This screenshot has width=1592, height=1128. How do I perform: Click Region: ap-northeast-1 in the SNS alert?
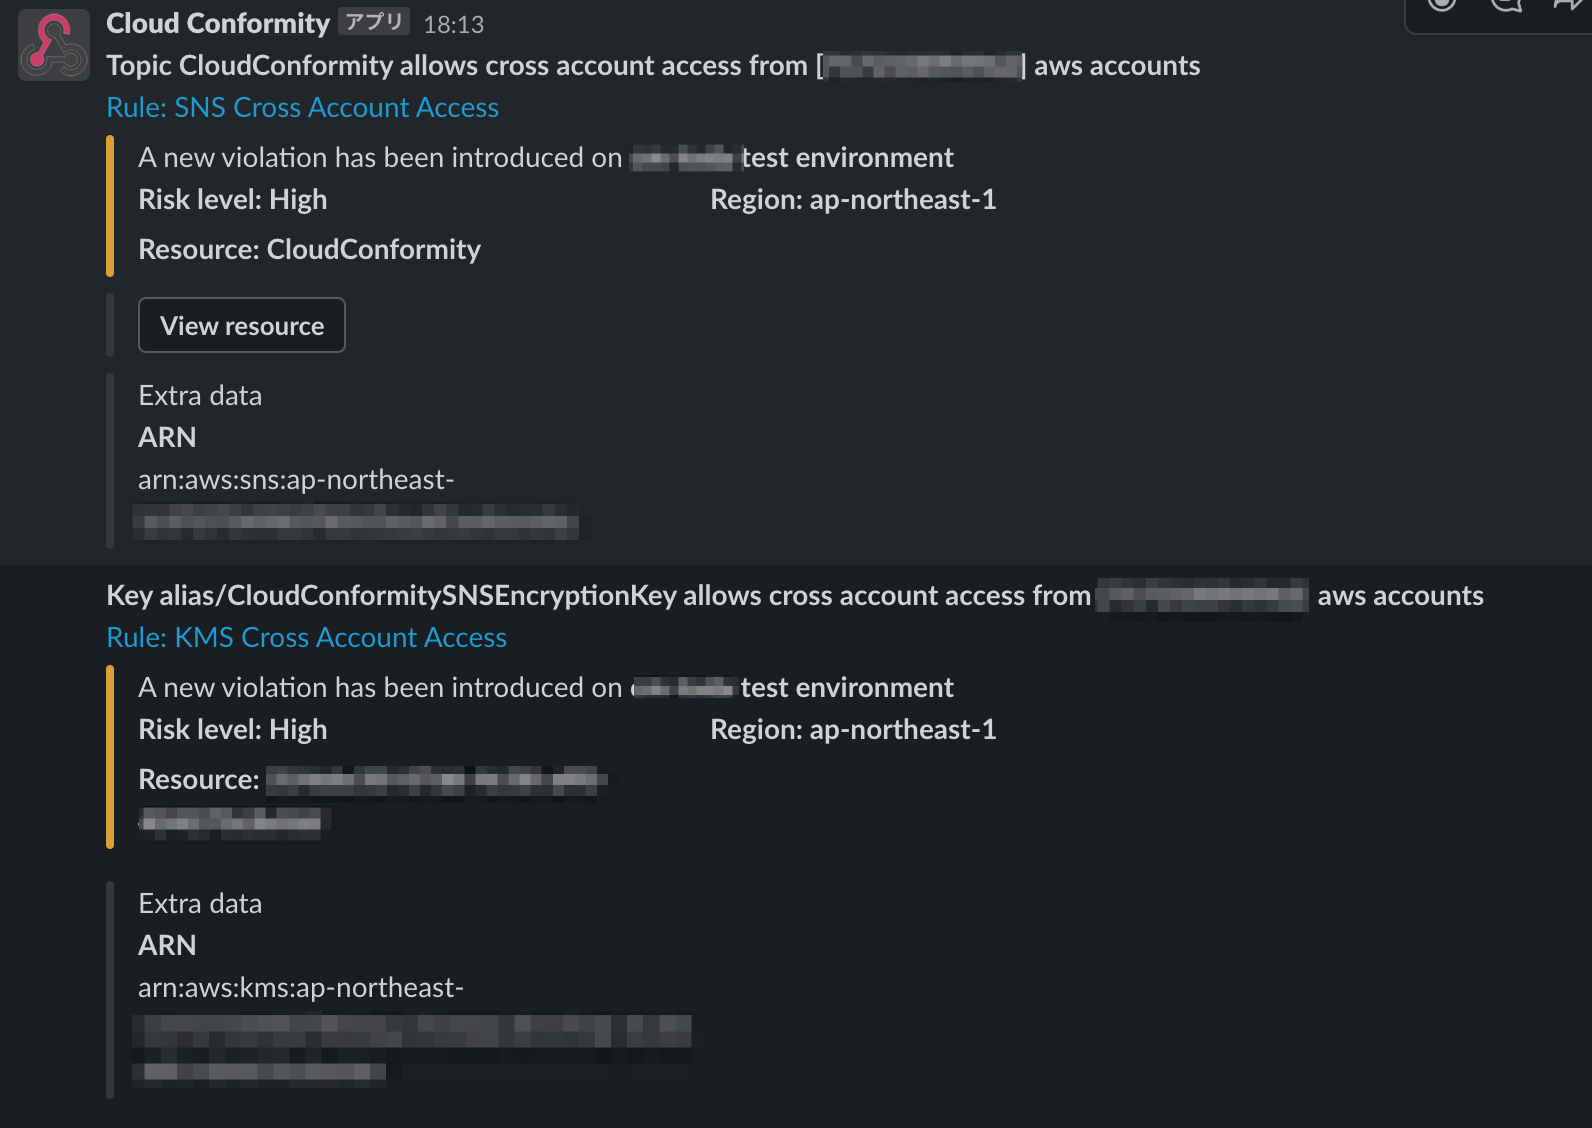pyautogui.click(x=853, y=199)
